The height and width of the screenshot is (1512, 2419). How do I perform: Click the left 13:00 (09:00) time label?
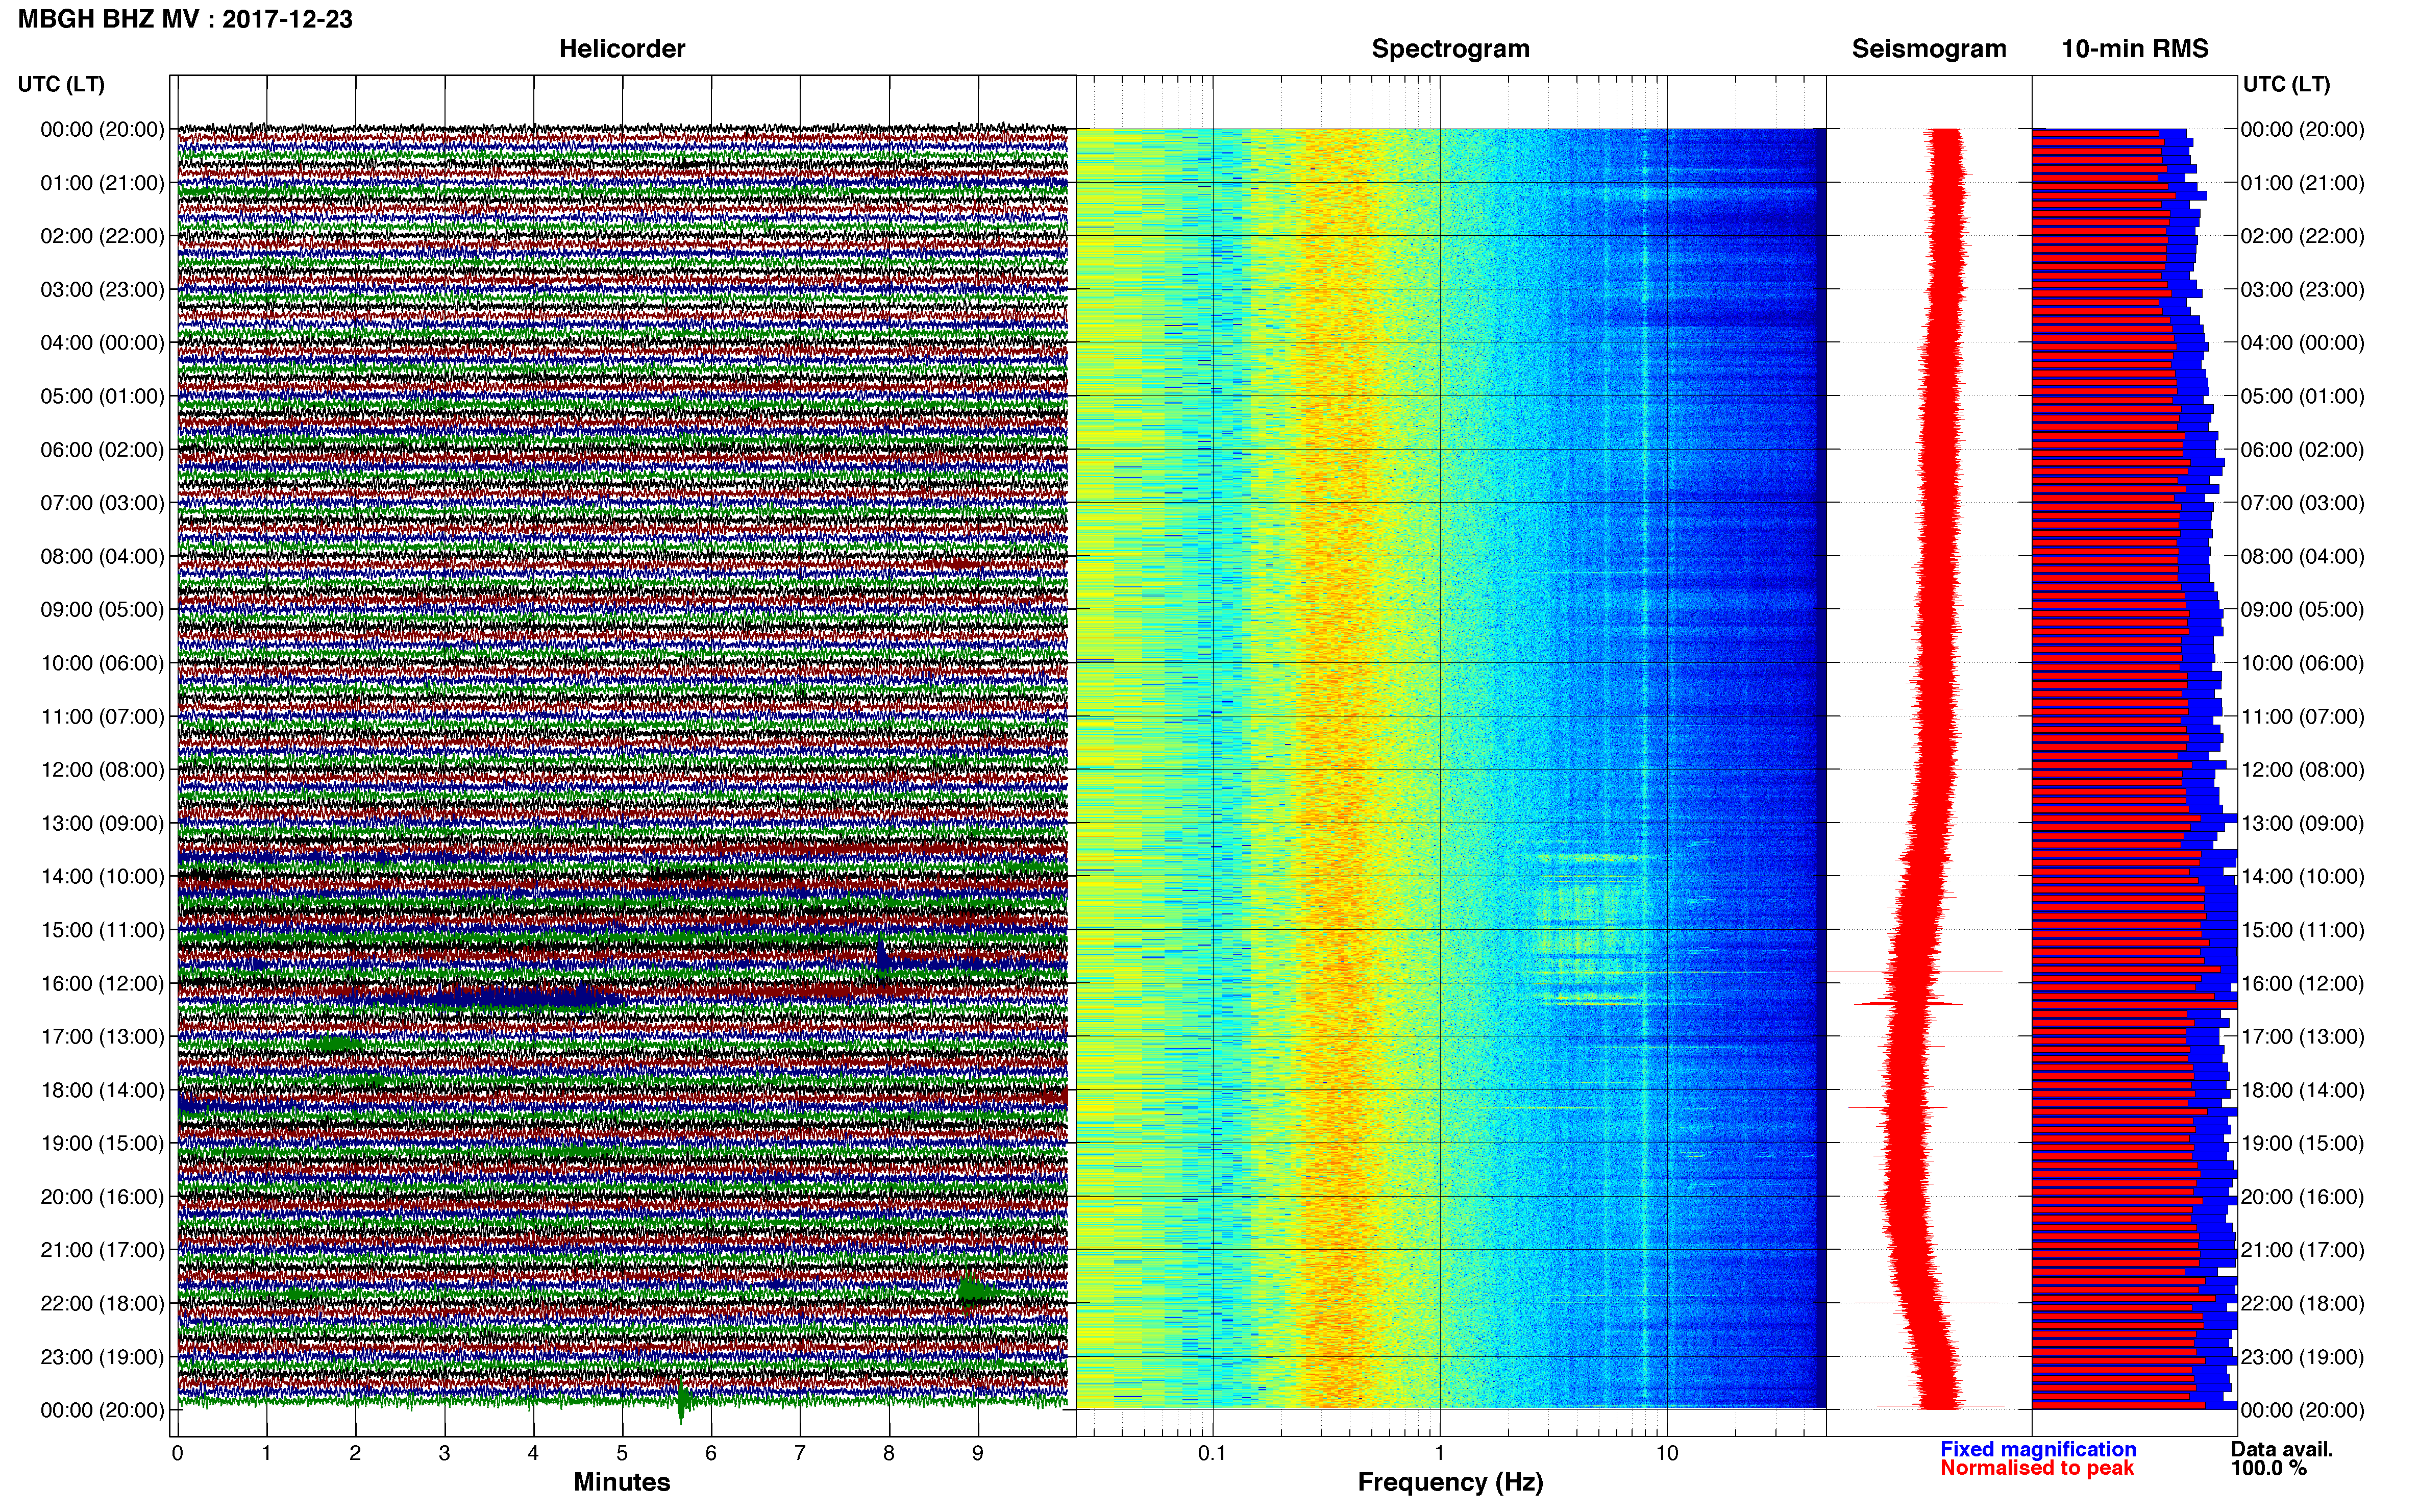tap(102, 823)
